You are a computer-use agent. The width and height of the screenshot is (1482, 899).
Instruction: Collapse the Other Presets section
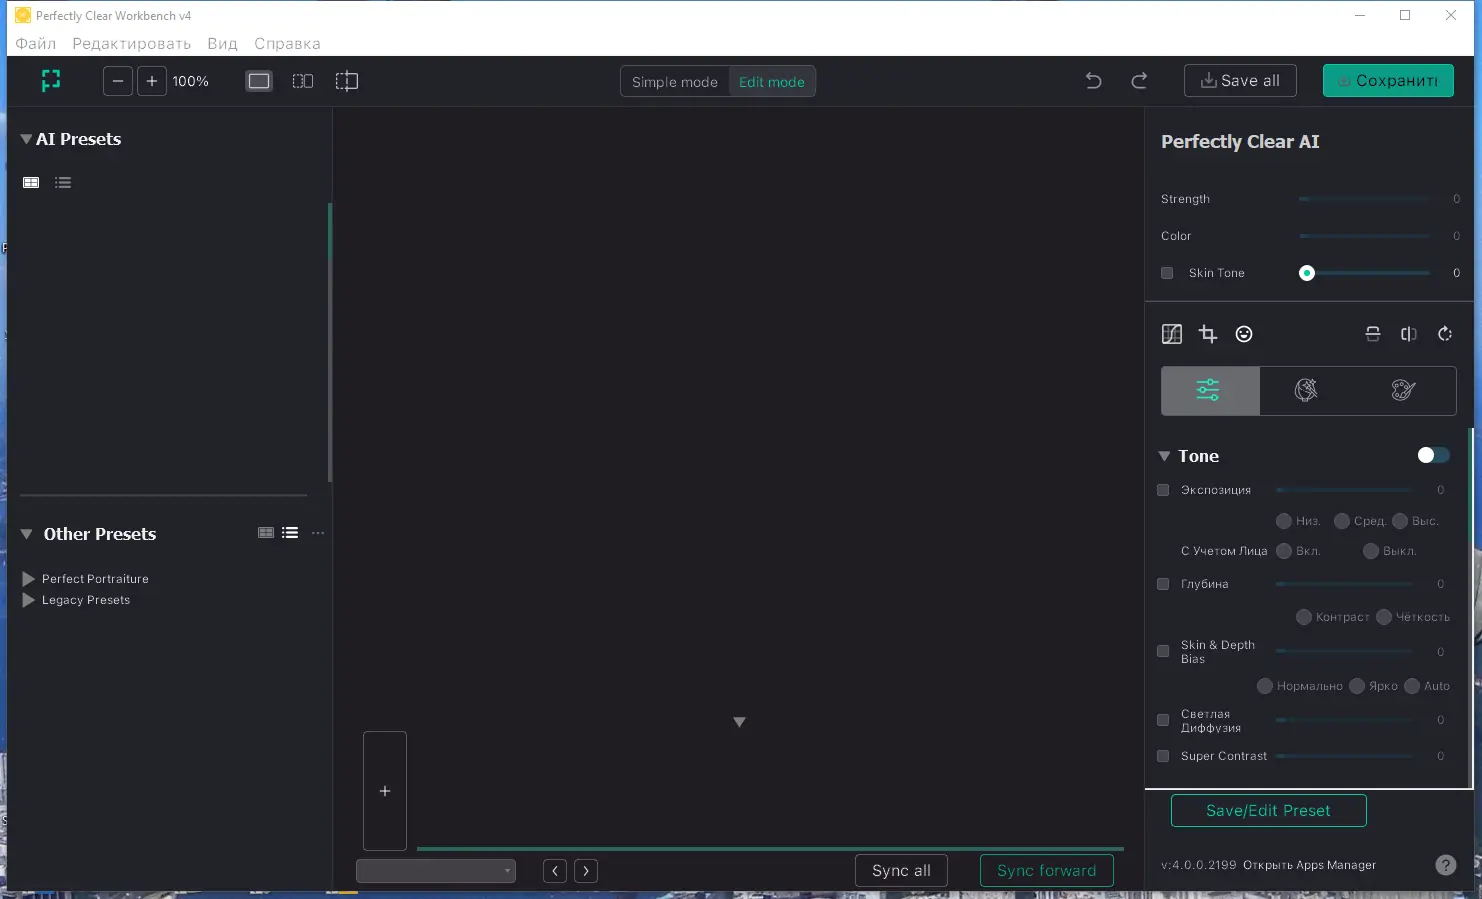[27, 534]
